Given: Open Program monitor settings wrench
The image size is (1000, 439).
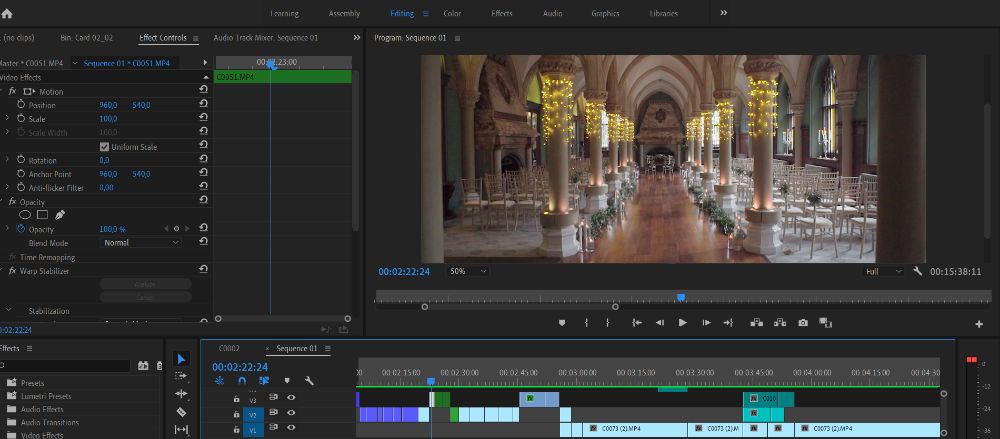Looking at the screenshot, I should click(918, 271).
